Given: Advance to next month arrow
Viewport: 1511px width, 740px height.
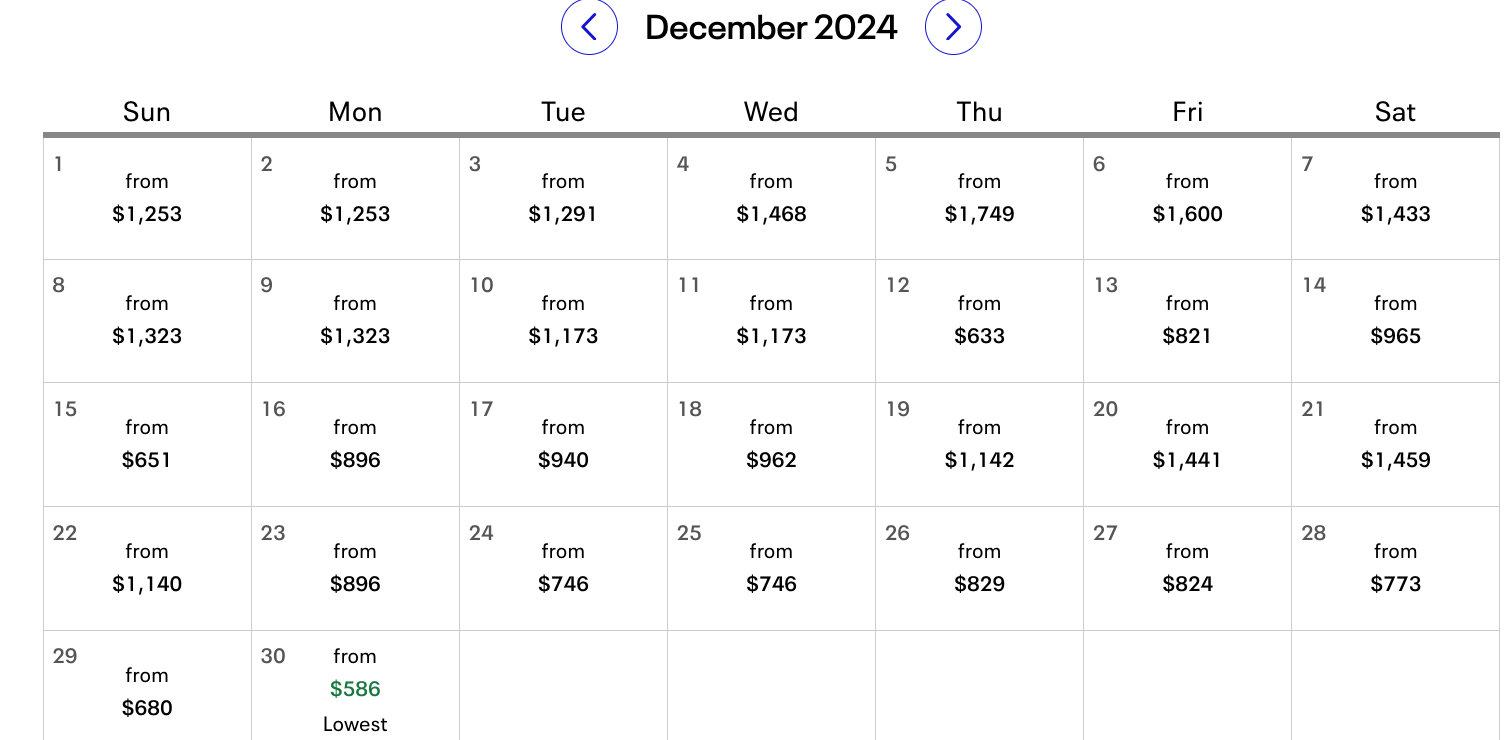Looking at the screenshot, I should click(953, 27).
